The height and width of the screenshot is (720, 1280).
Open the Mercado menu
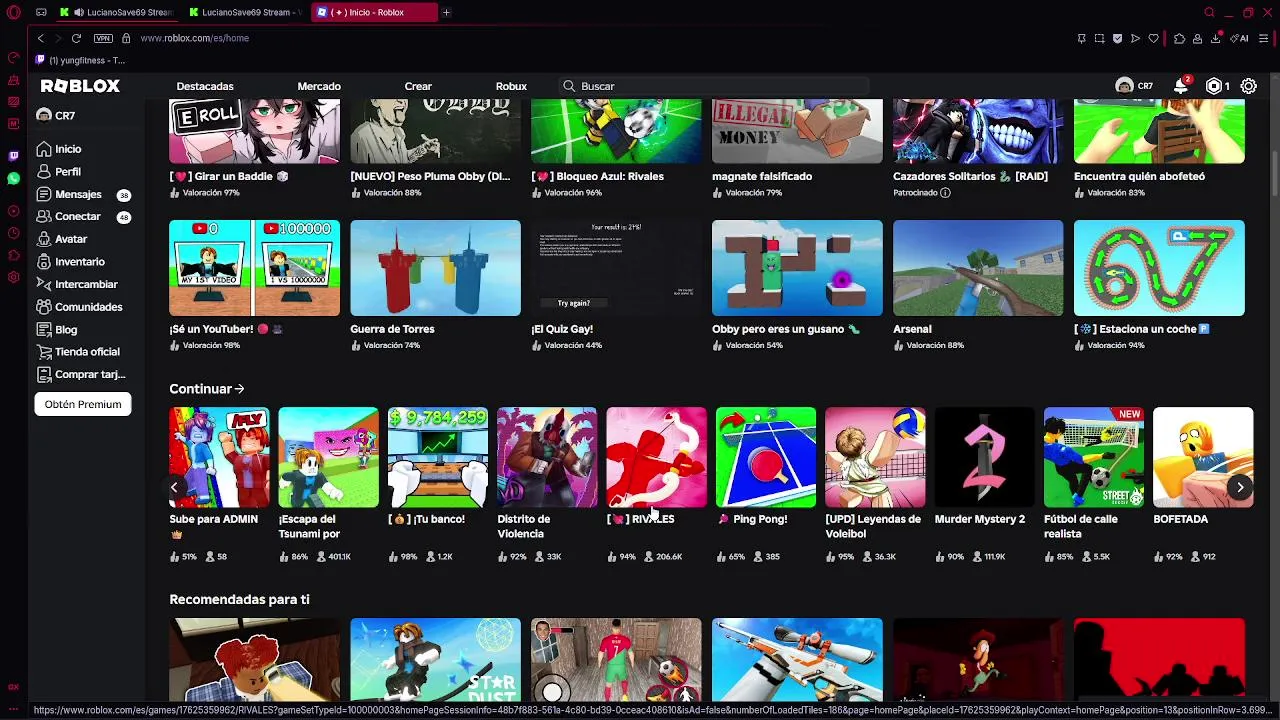click(x=319, y=86)
